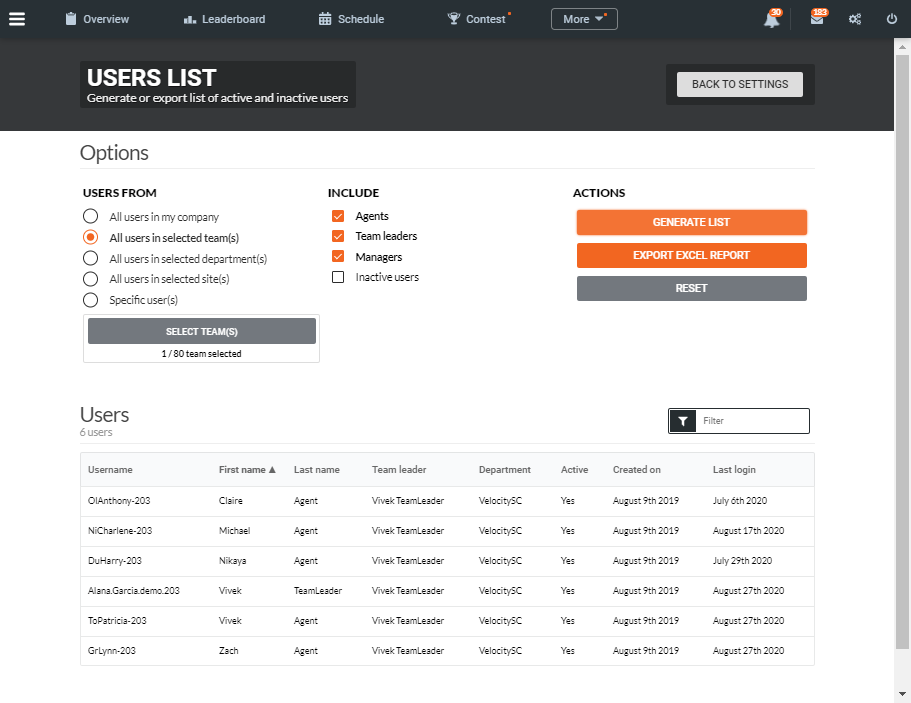The width and height of the screenshot is (911, 703).
Task: Click the Overview clipboard icon
Action: coord(71,19)
